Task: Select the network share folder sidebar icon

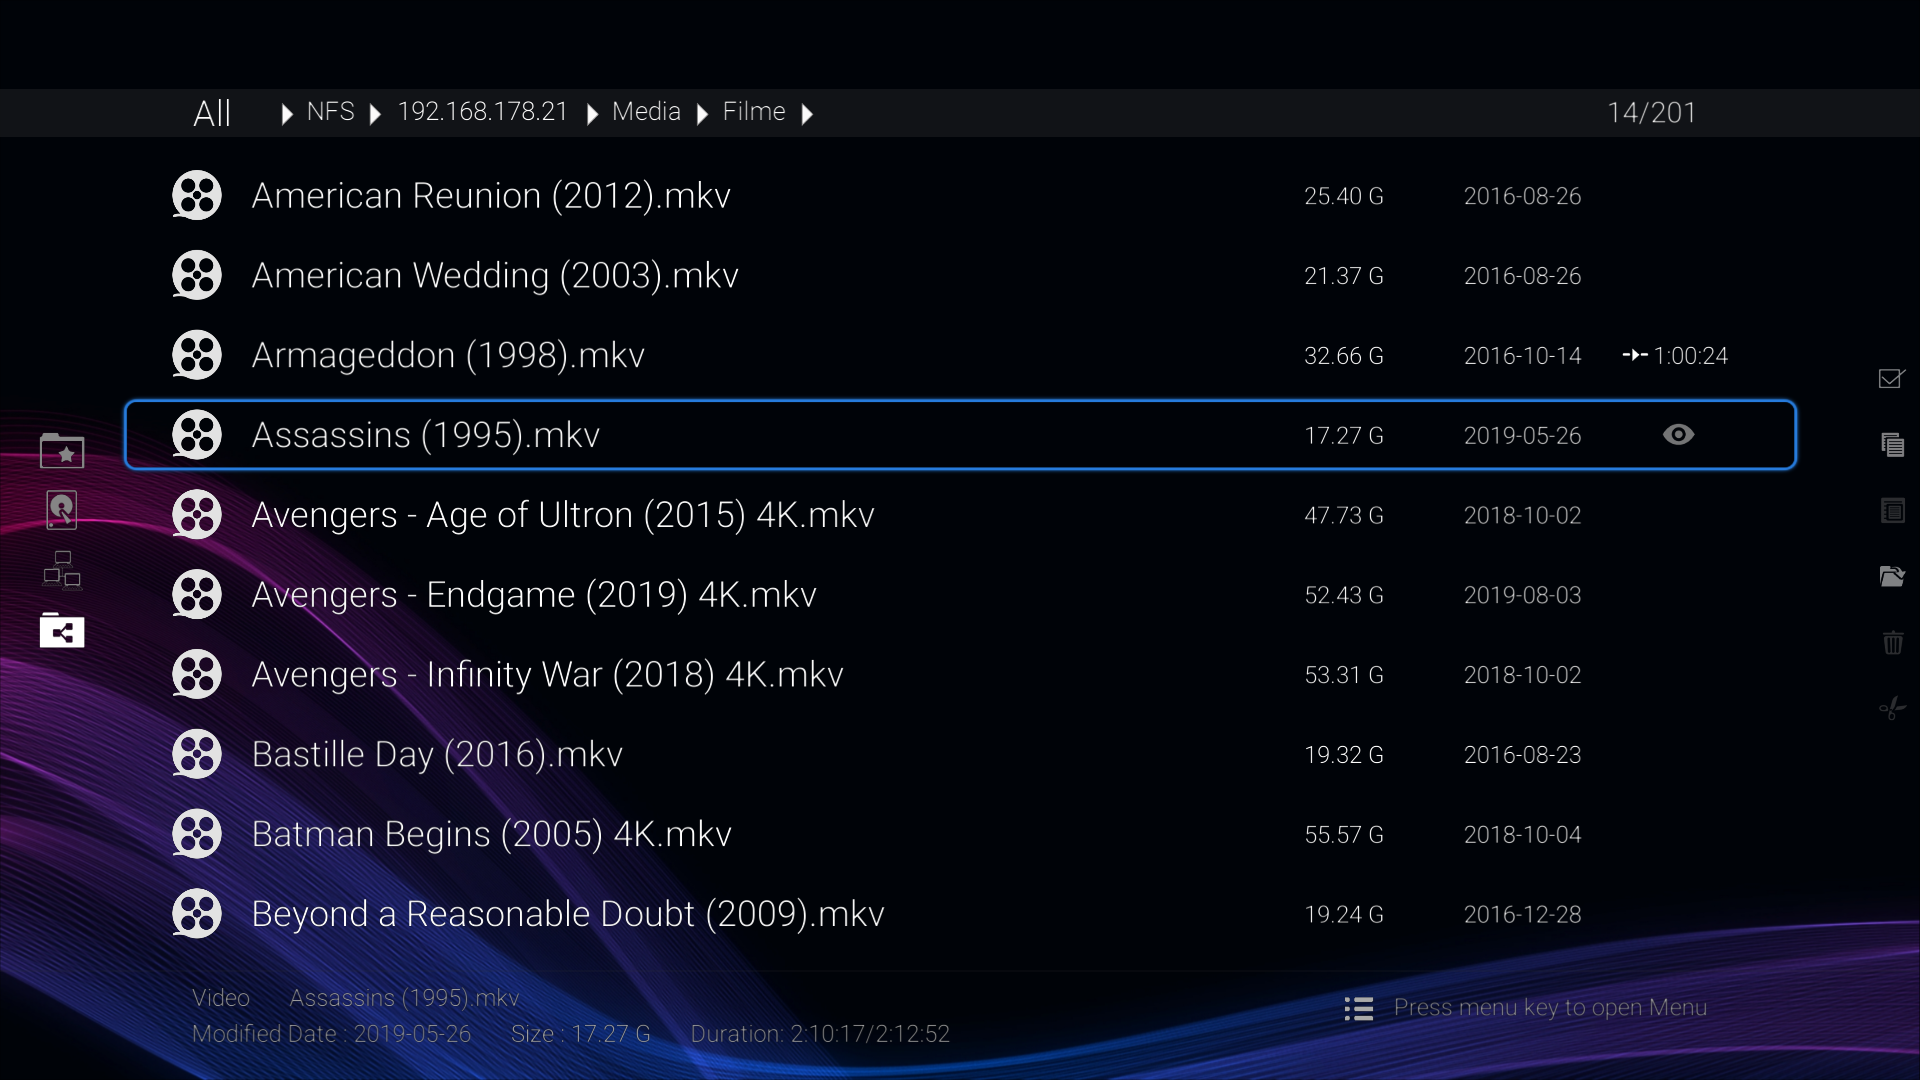Action: (62, 631)
